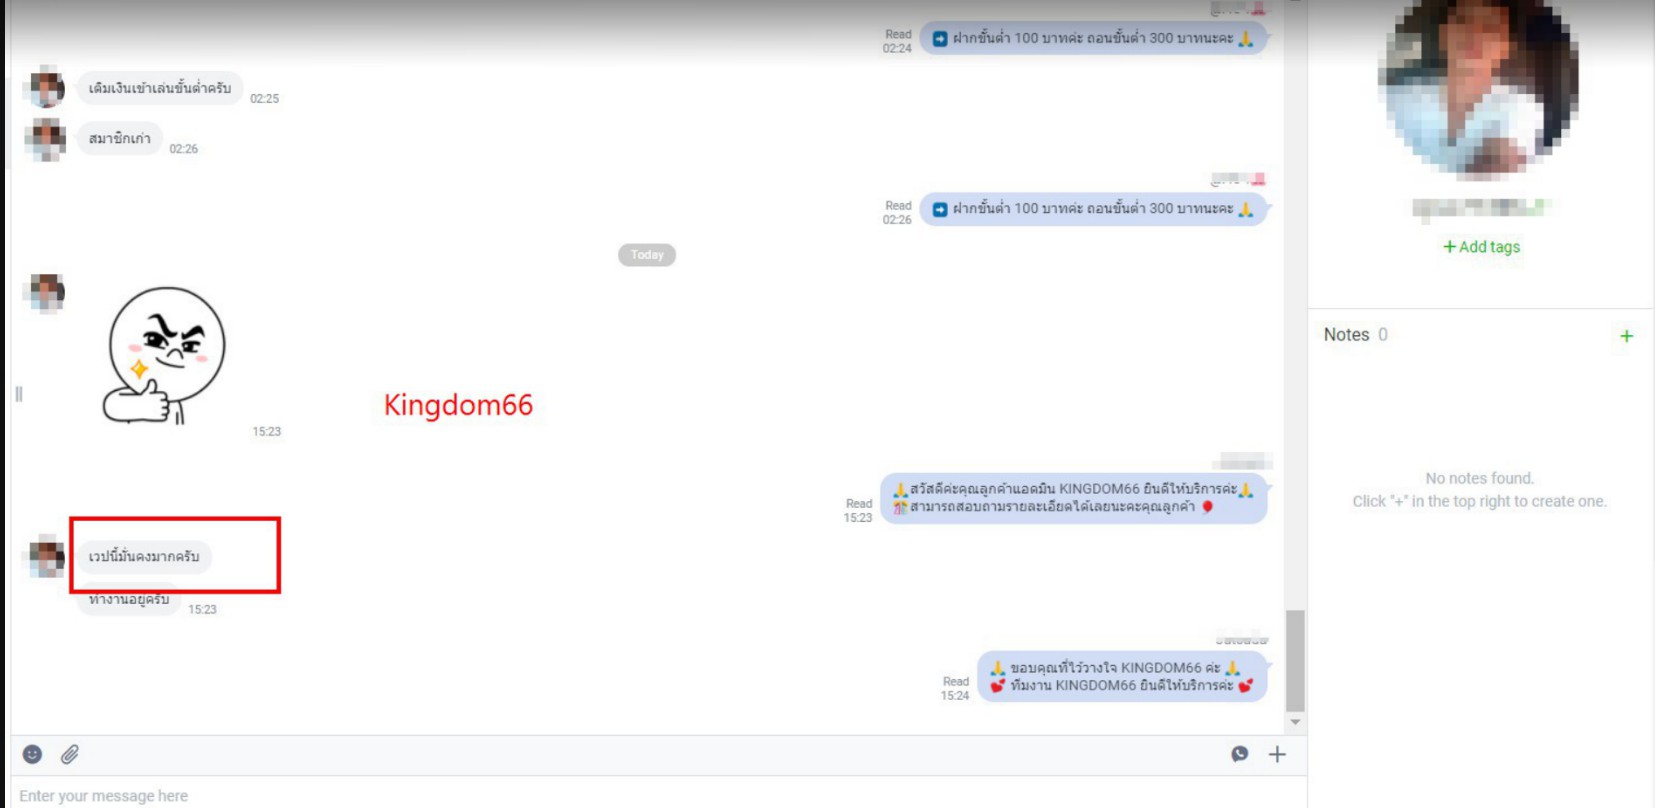Click sender avatar beside the 02:25 message

tap(46, 89)
